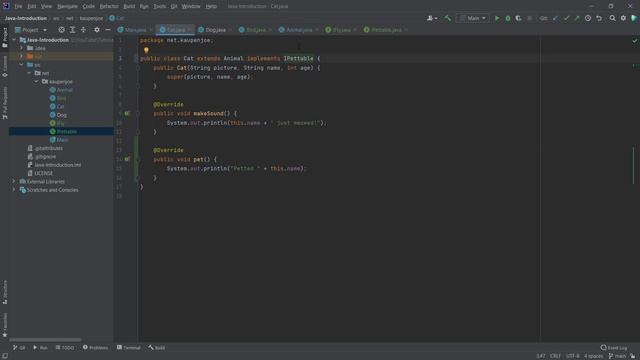
Task: Open the user account icon in toolbar
Action: (x=431, y=18)
